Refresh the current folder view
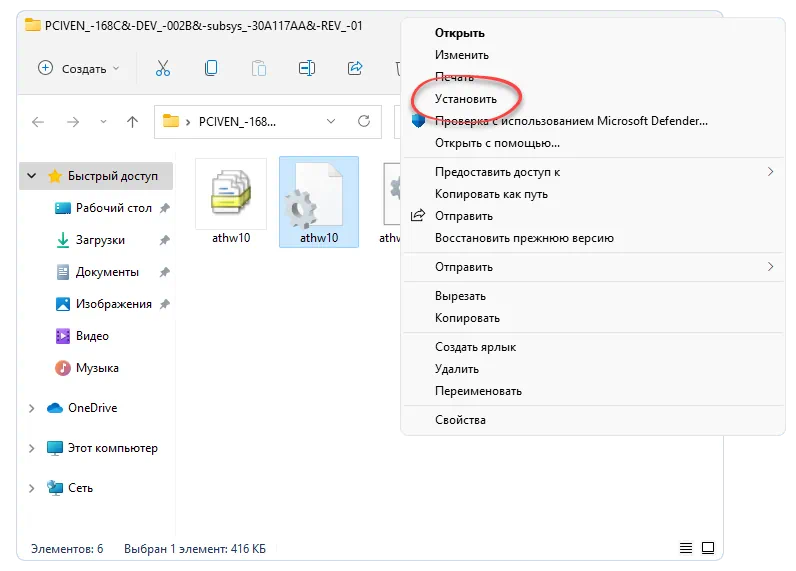Viewport: 796px width, 571px height. point(364,121)
